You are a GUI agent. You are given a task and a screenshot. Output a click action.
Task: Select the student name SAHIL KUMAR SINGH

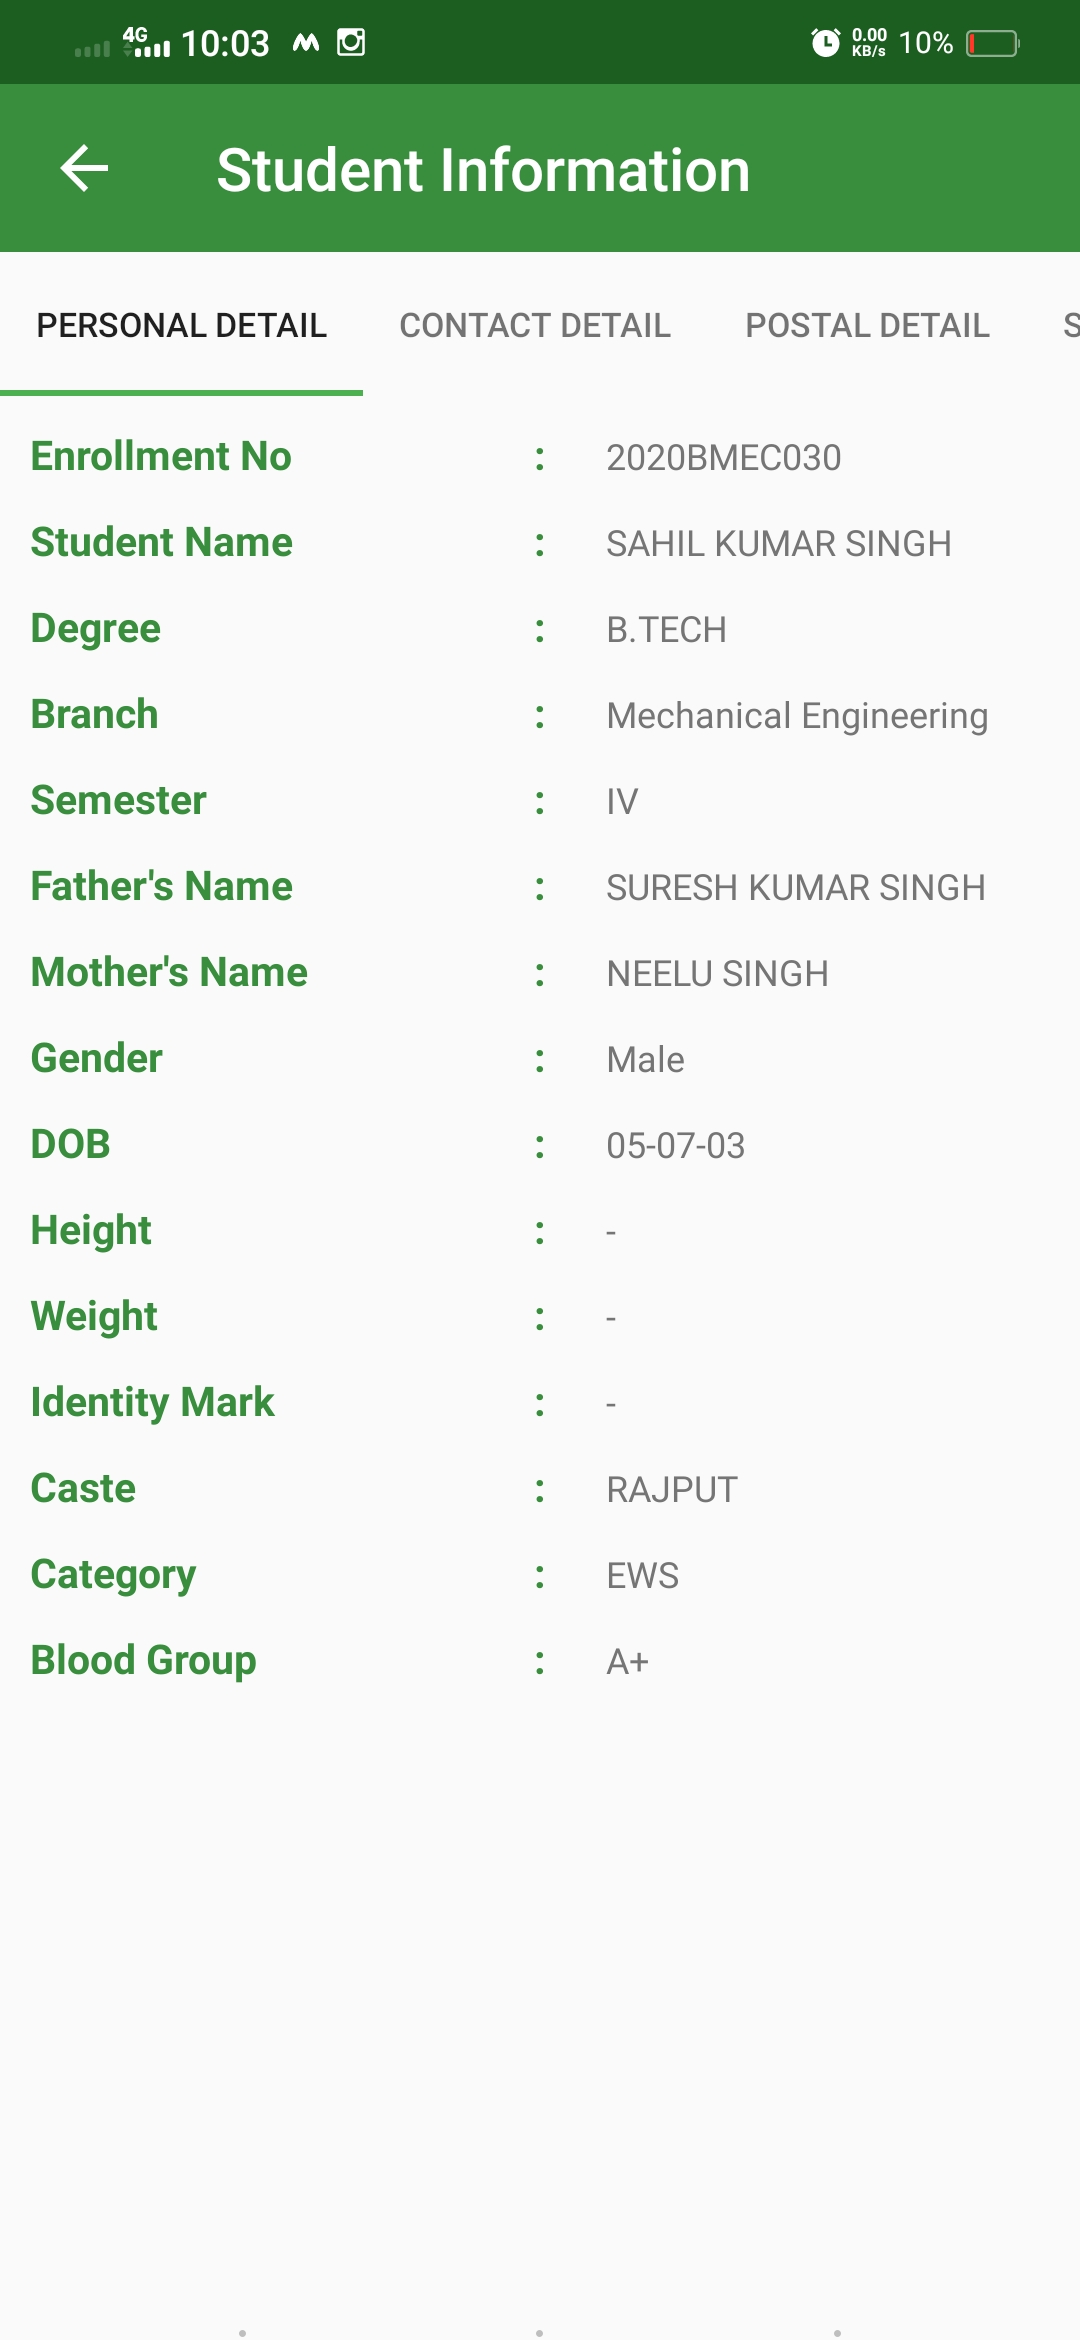pyautogui.click(x=779, y=544)
